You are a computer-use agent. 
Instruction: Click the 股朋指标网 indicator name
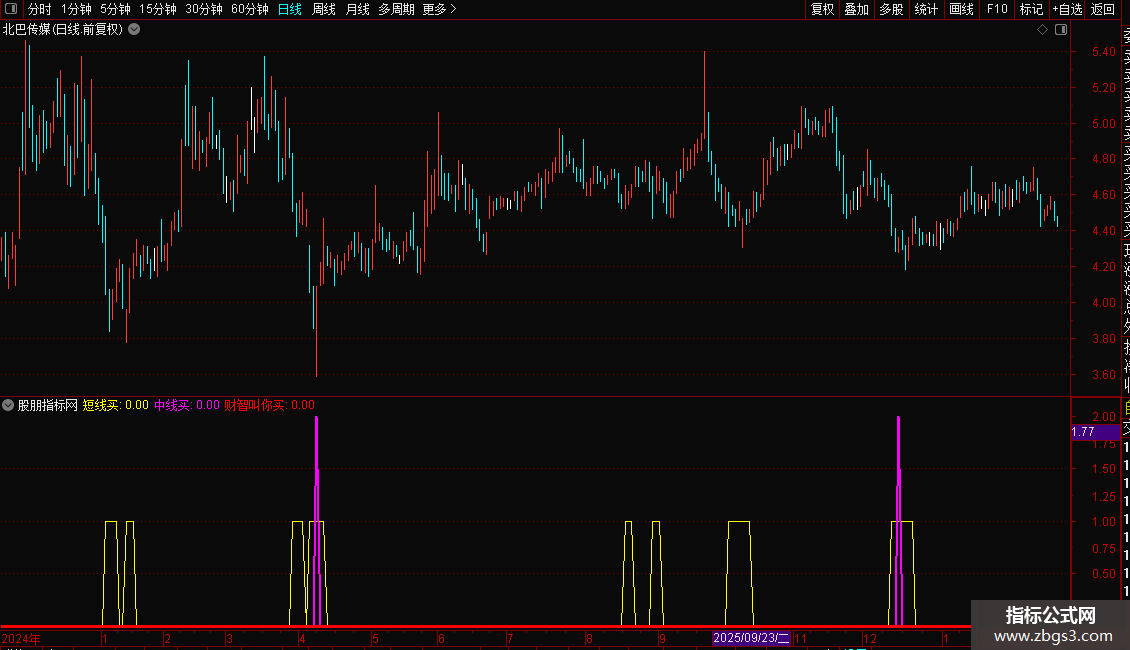(x=48, y=405)
